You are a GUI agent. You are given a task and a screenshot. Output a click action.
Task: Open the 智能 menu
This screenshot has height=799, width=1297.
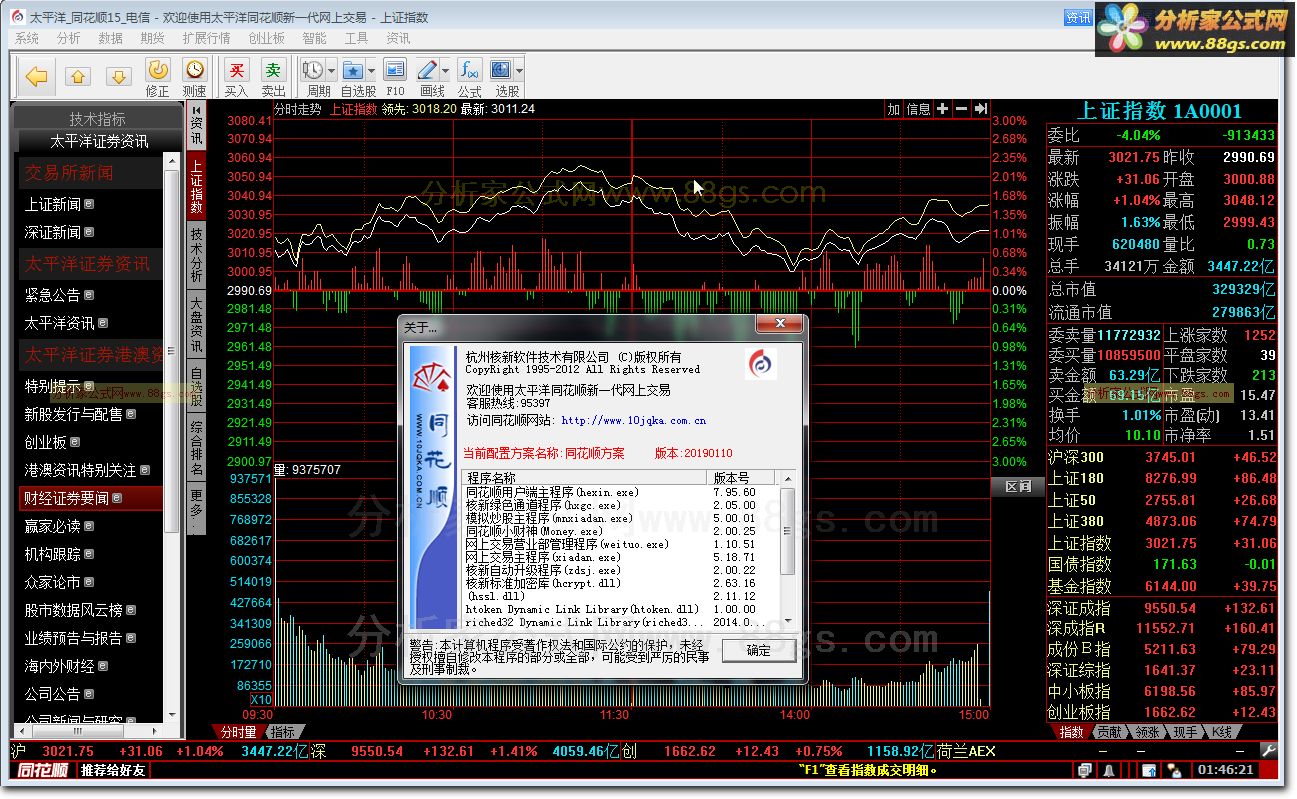coord(314,38)
